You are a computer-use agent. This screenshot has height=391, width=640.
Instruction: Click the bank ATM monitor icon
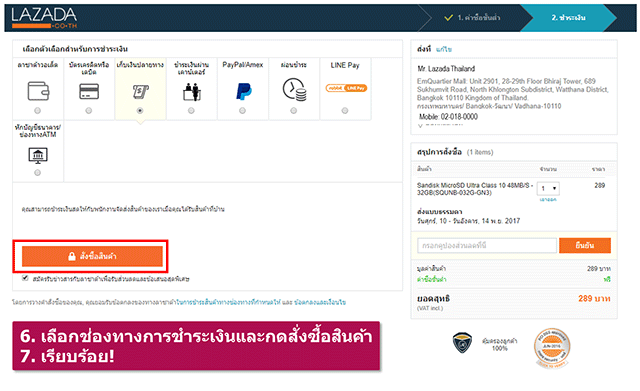[38, 156]
